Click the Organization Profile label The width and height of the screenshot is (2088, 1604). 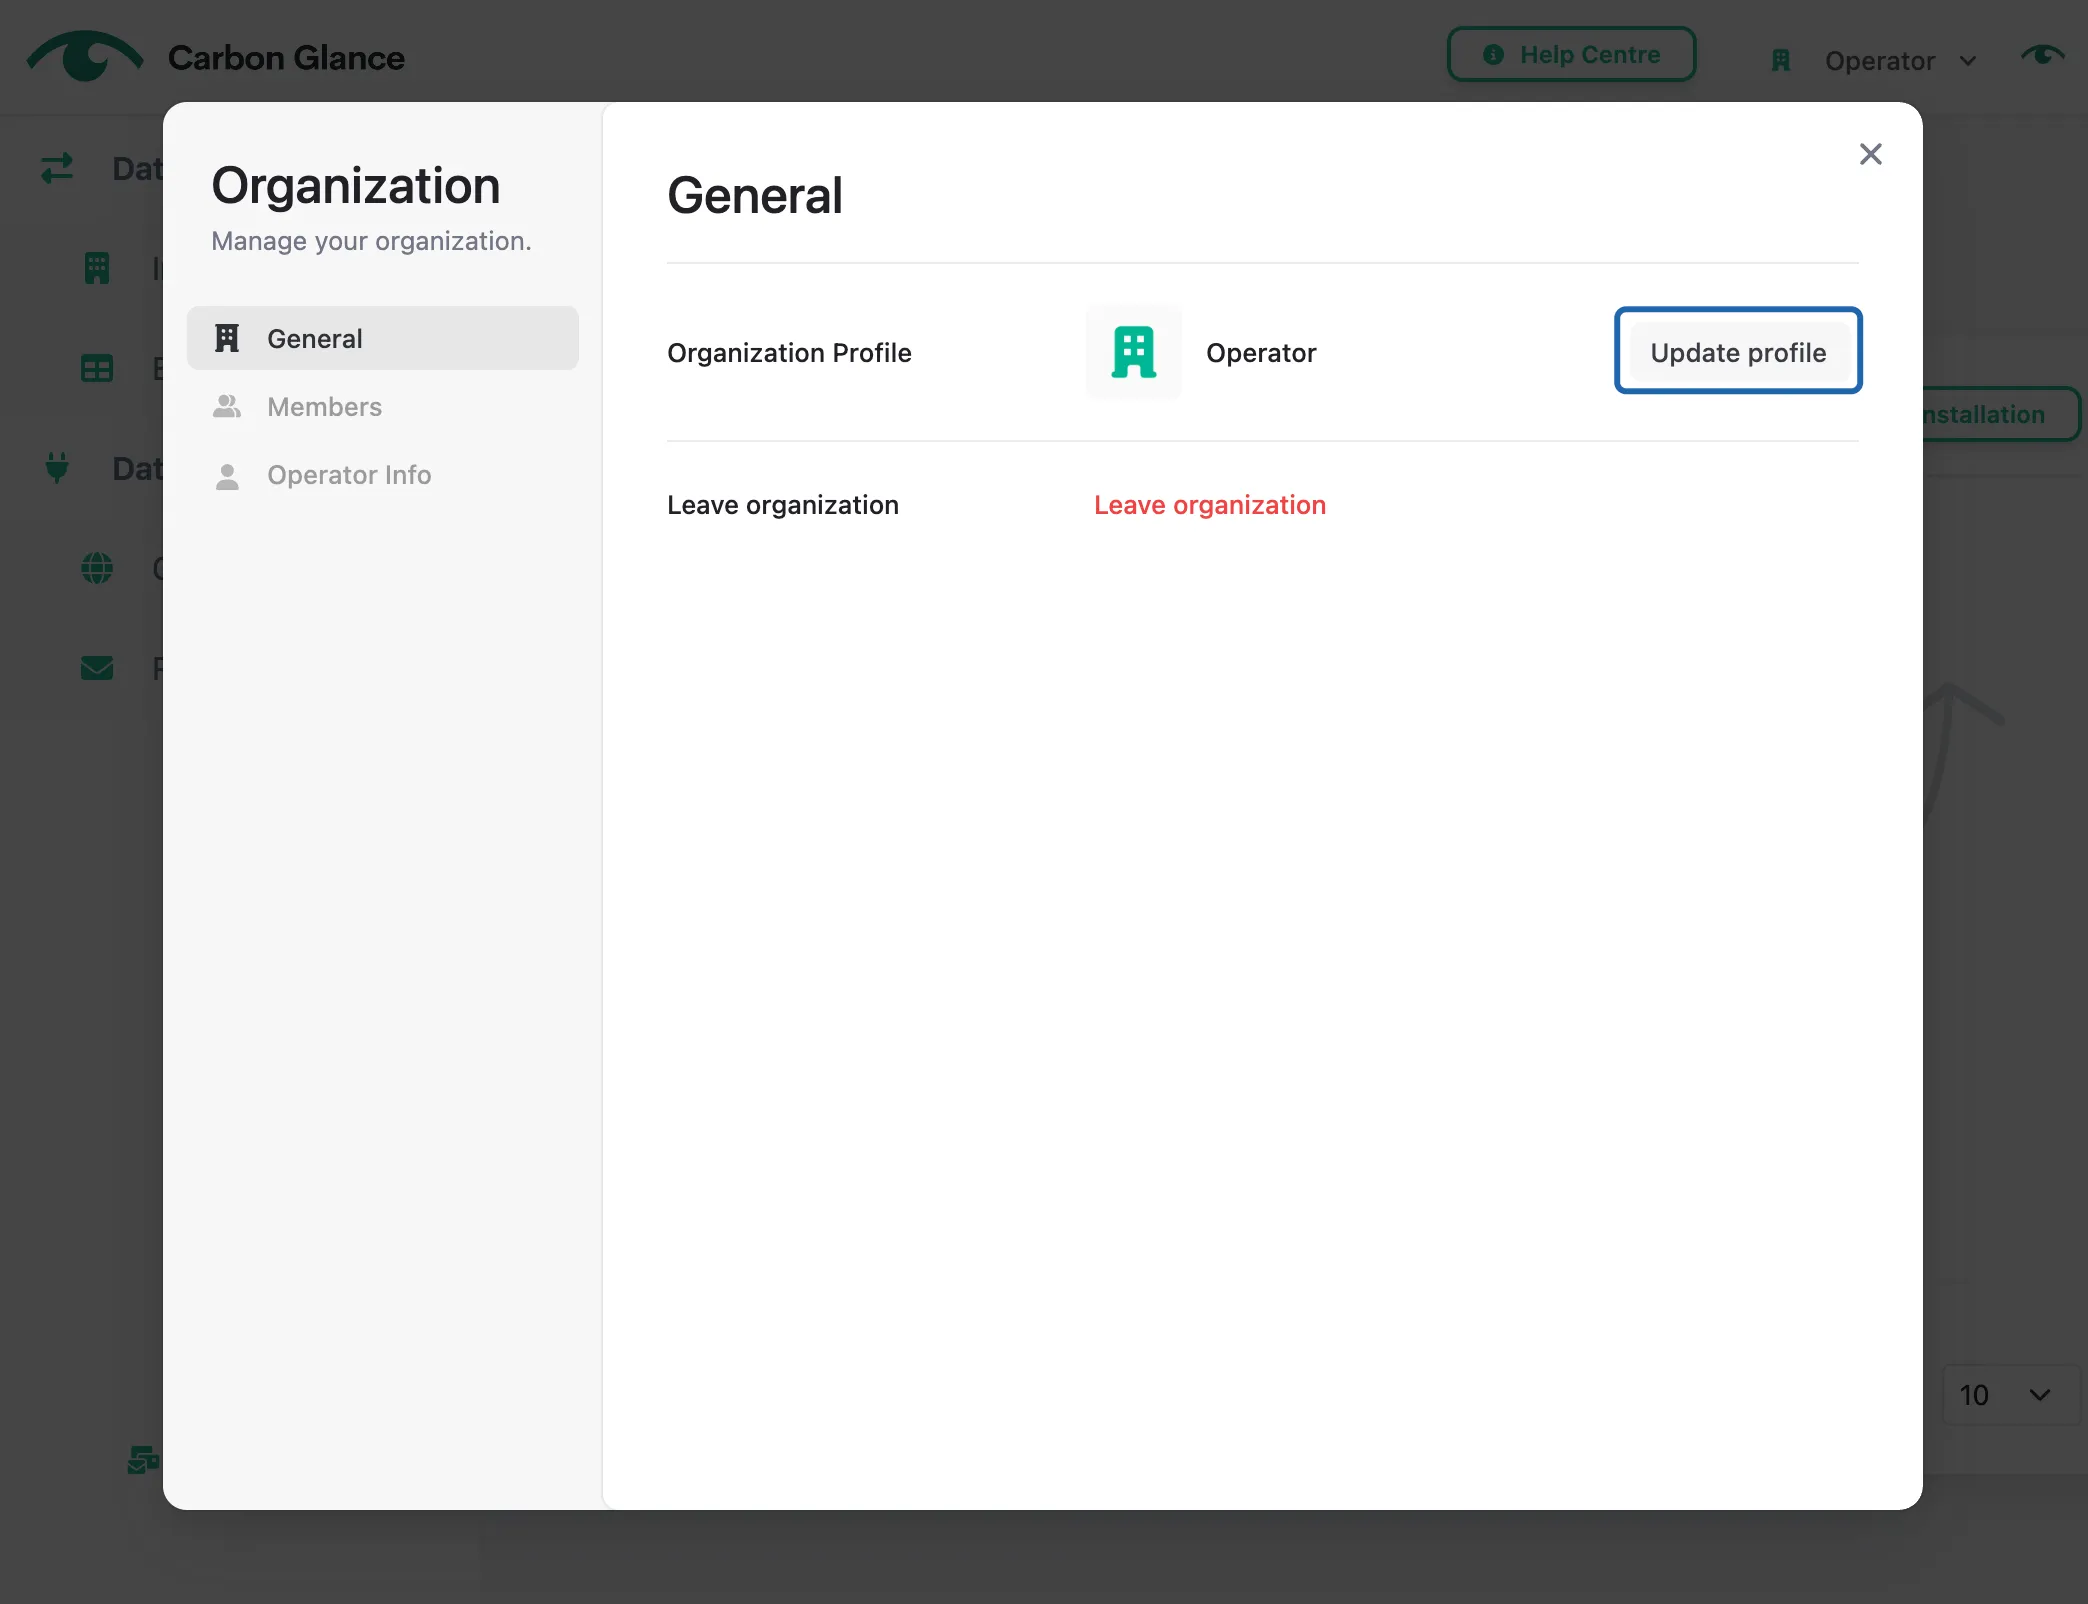[789, 353]
